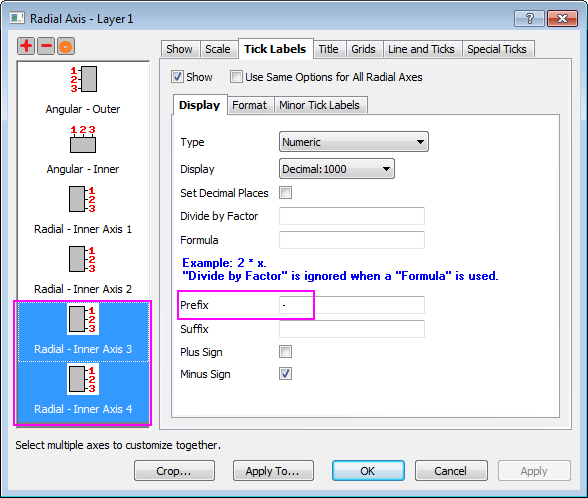Click the Suffix input field

click(x=352, y=329)
